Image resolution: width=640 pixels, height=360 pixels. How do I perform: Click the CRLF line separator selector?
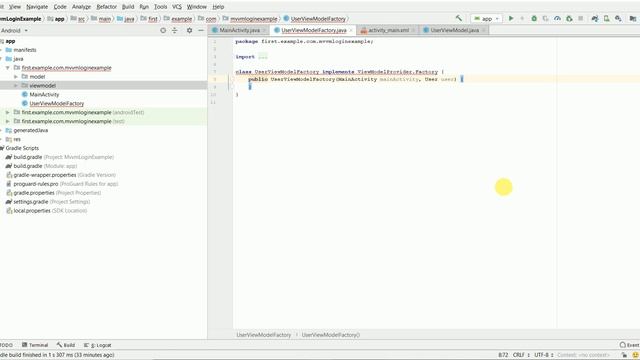[521, 355]
